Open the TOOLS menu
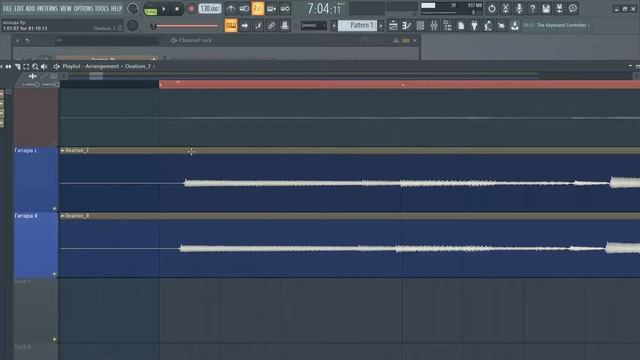 pos(102,8)
